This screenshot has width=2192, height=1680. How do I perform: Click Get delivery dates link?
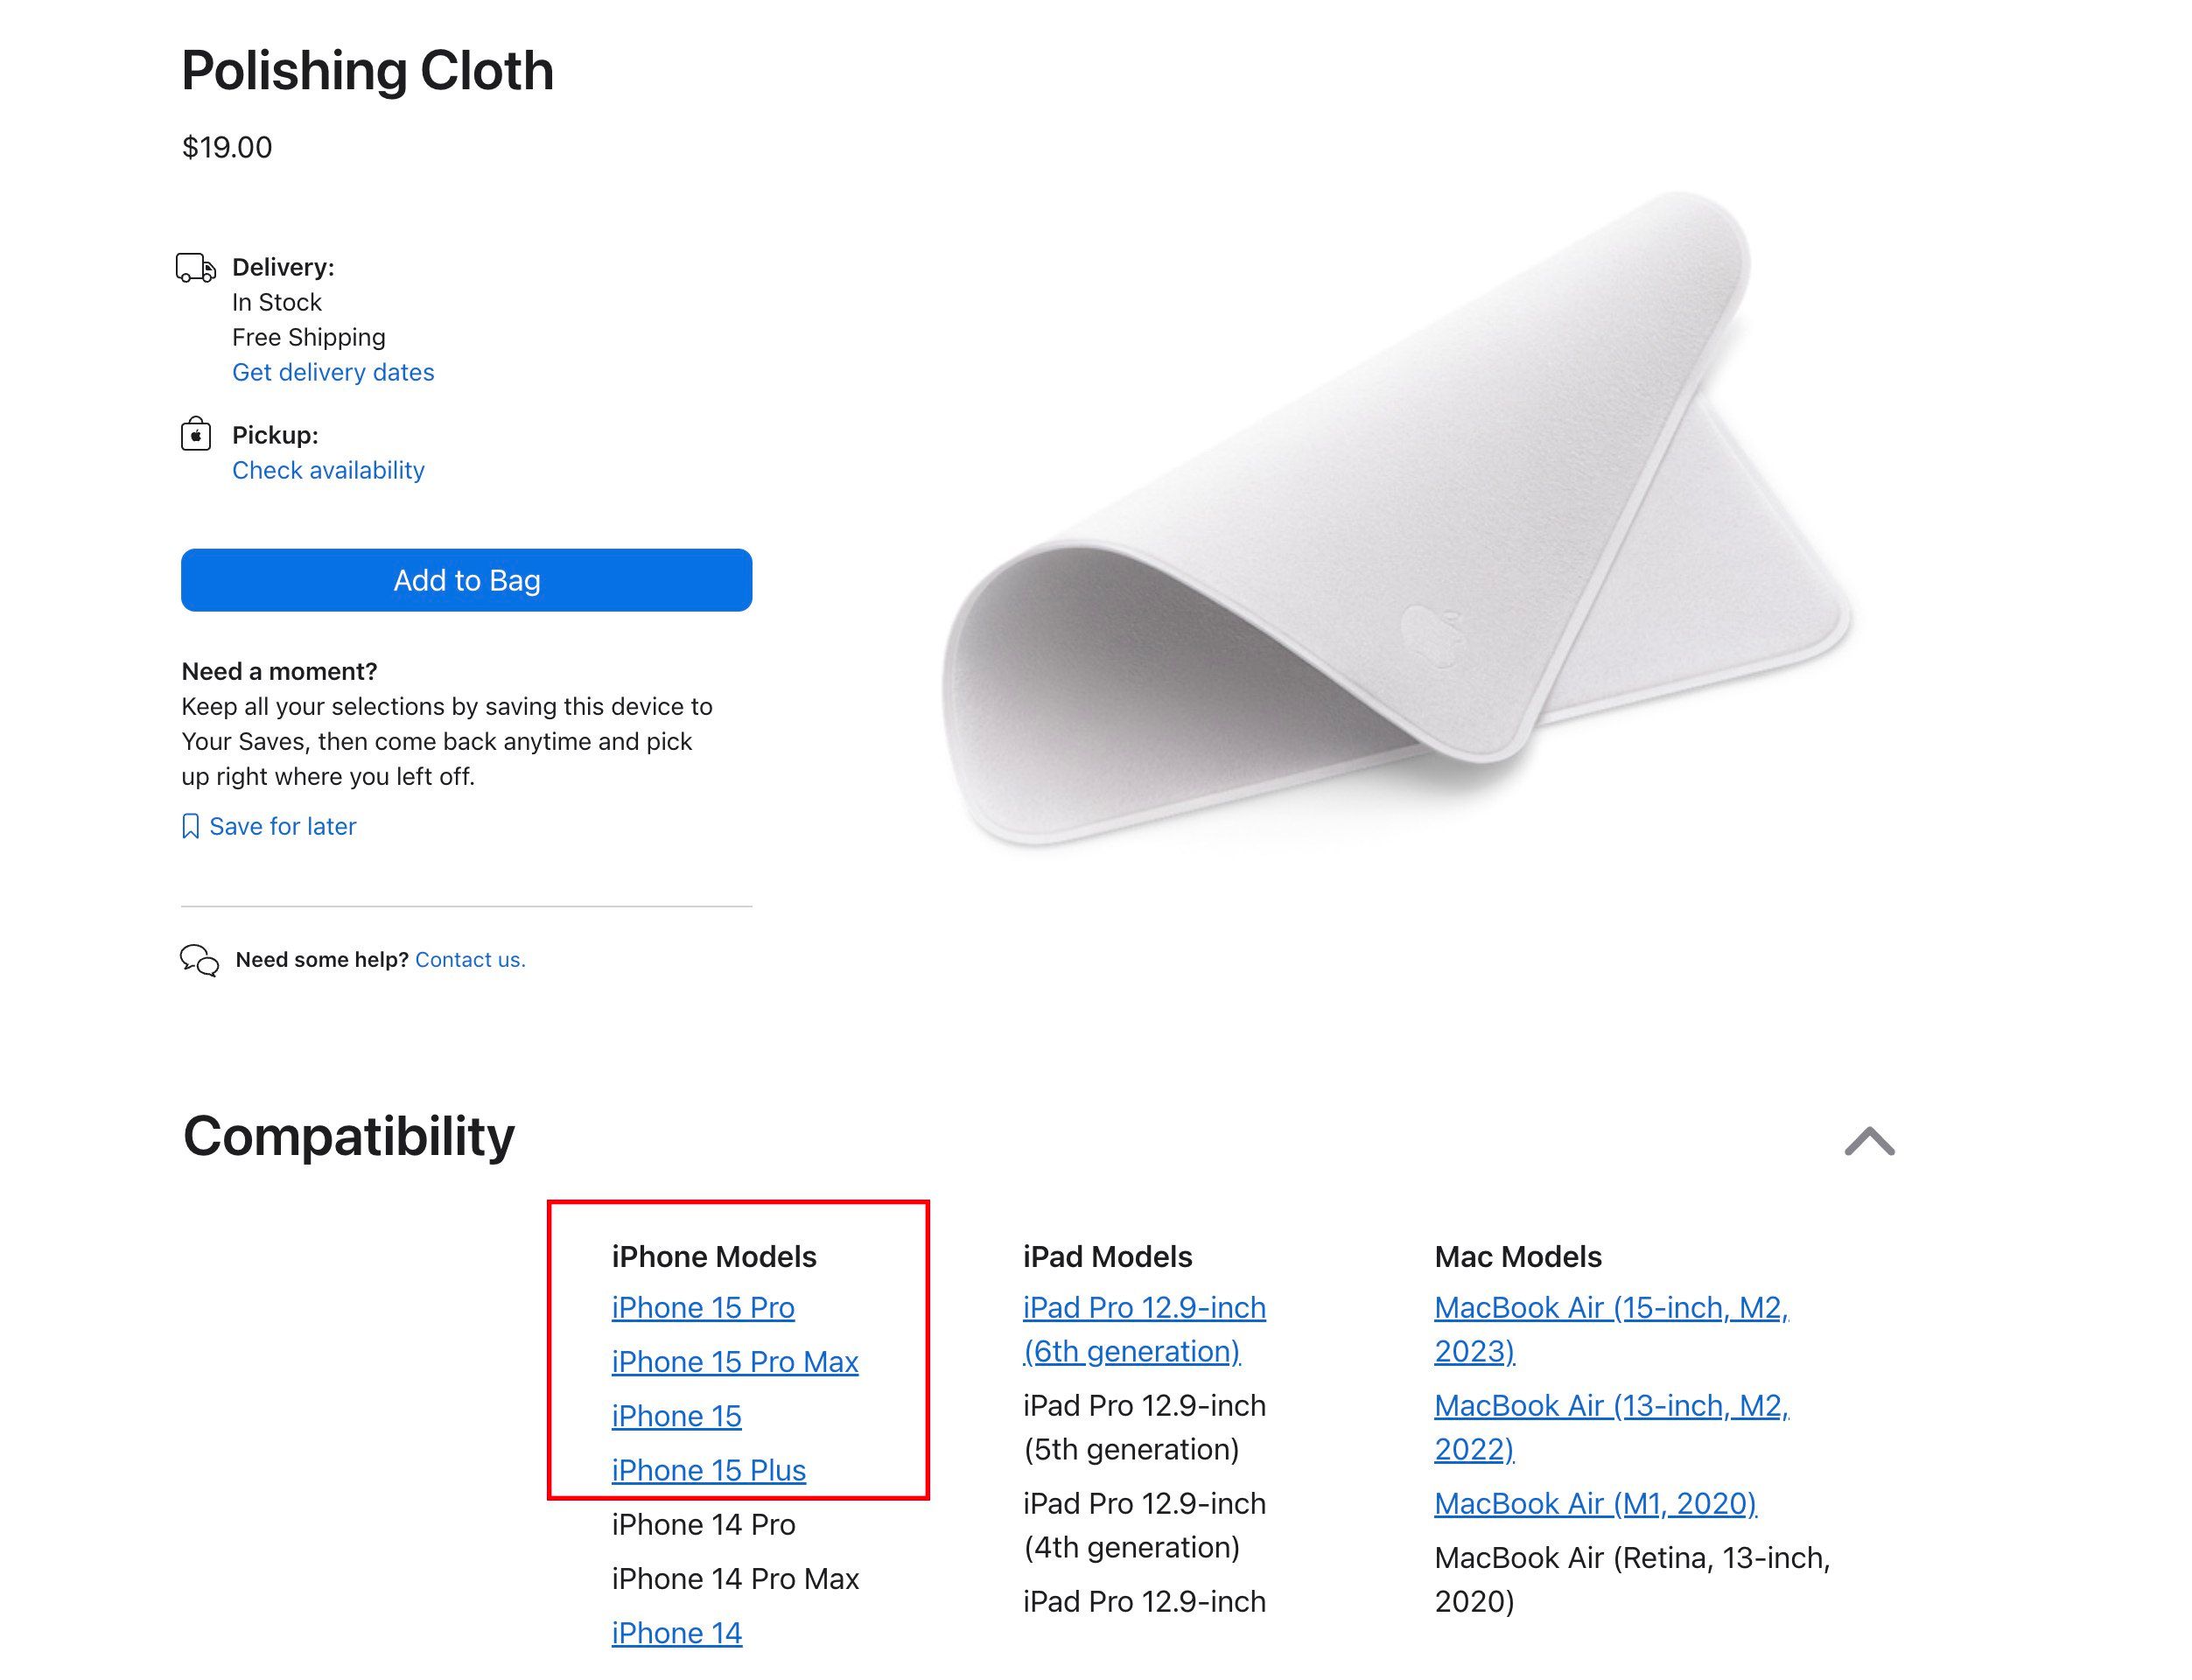coord(332,373)
